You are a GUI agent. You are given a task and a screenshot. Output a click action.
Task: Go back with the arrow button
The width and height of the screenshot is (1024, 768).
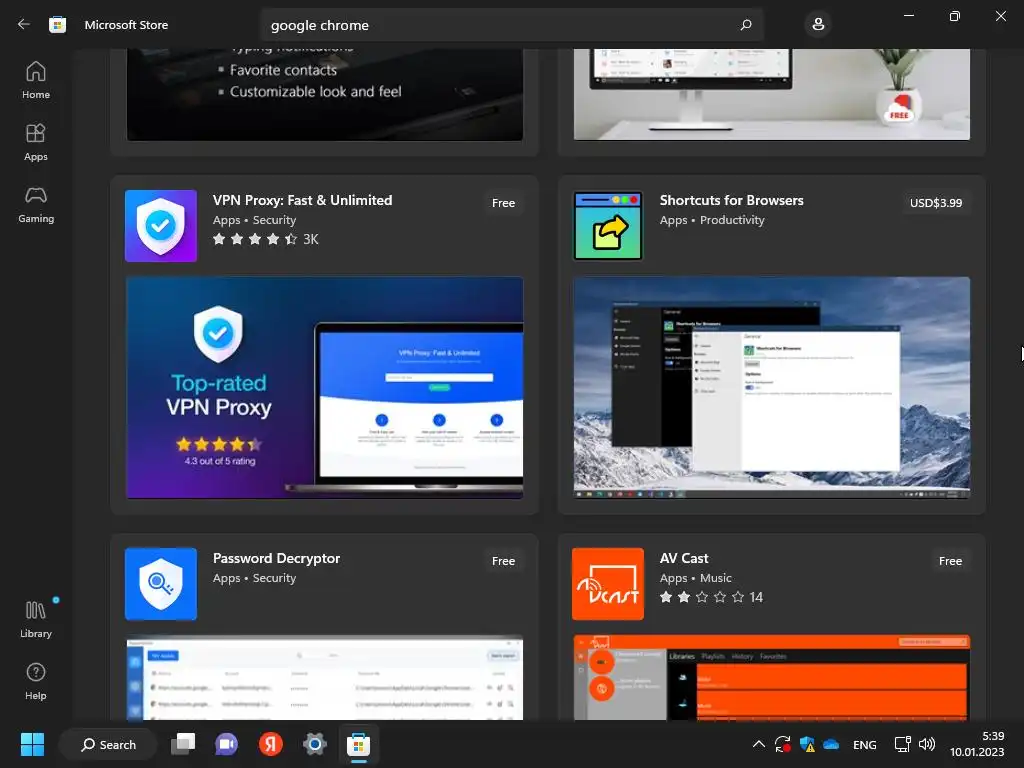click(24, 25)
